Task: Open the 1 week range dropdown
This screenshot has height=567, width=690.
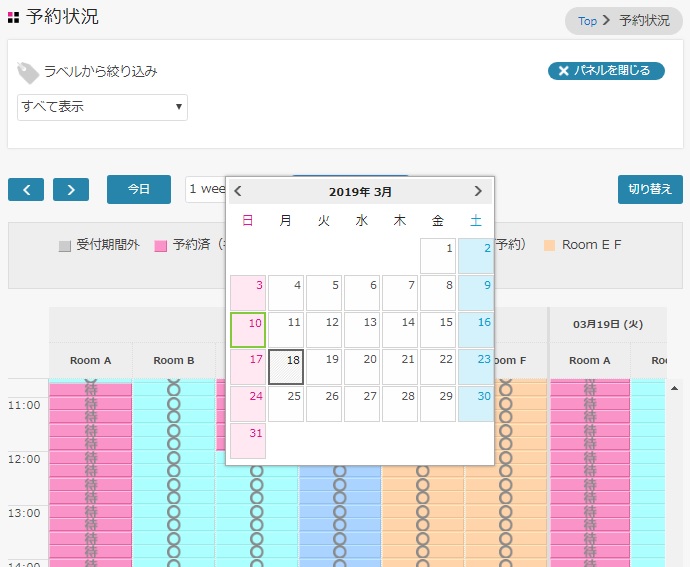Action: (206, 189)
